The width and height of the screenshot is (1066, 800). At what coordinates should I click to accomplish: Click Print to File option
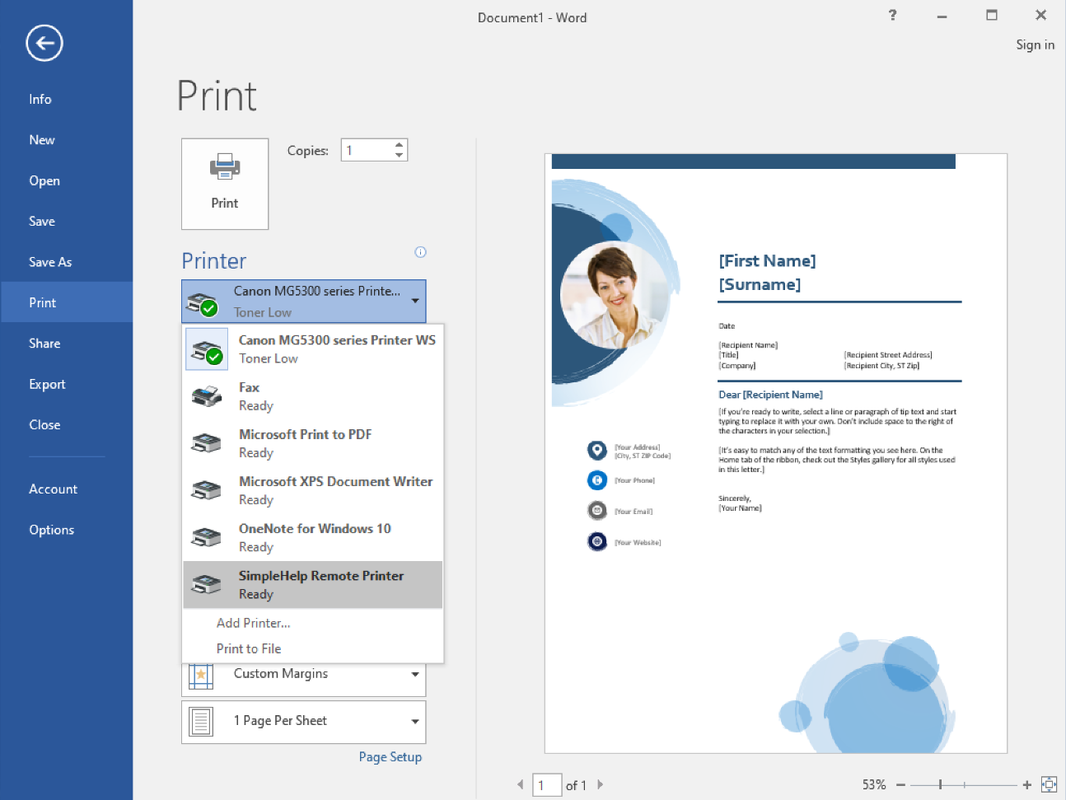click(x=248, y=649)
